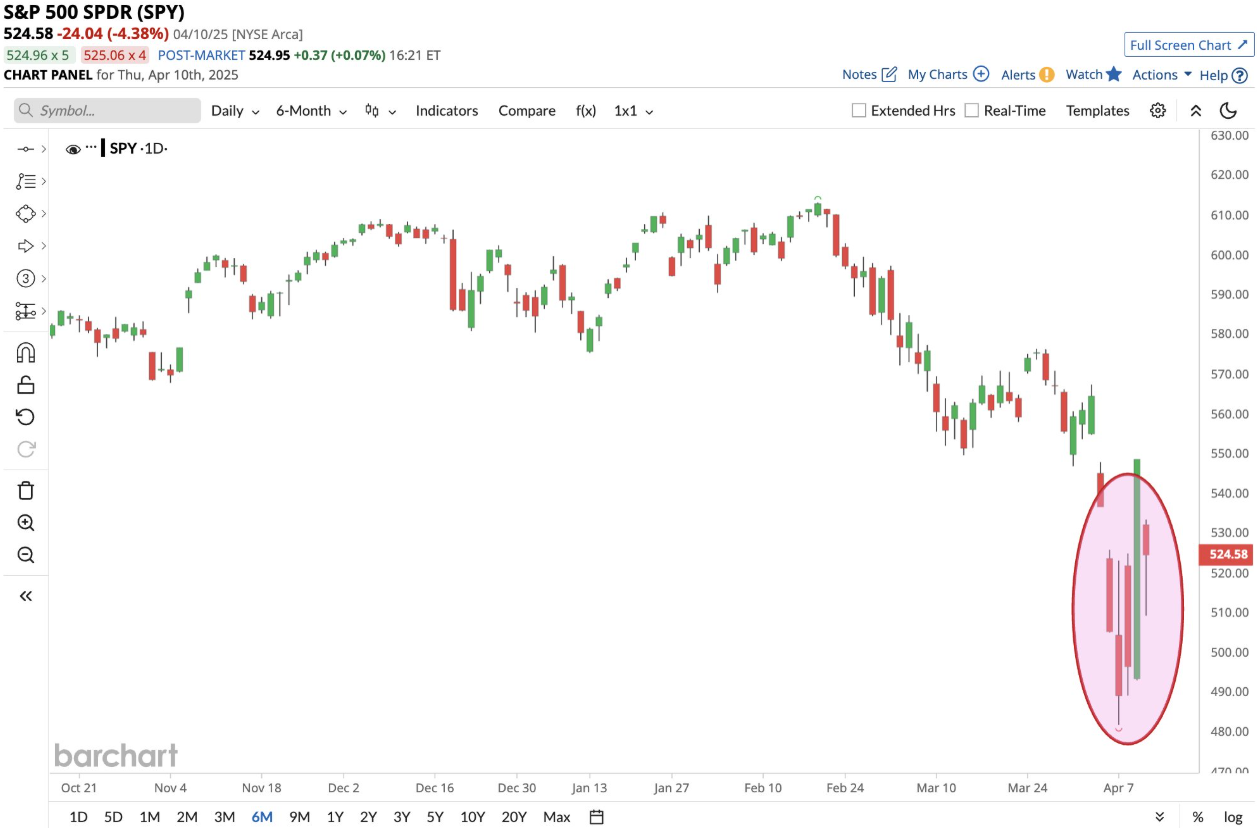Click the trash delete drawings icon
Viewport: 1257px width, 828px height.
[x=26, y=490]
